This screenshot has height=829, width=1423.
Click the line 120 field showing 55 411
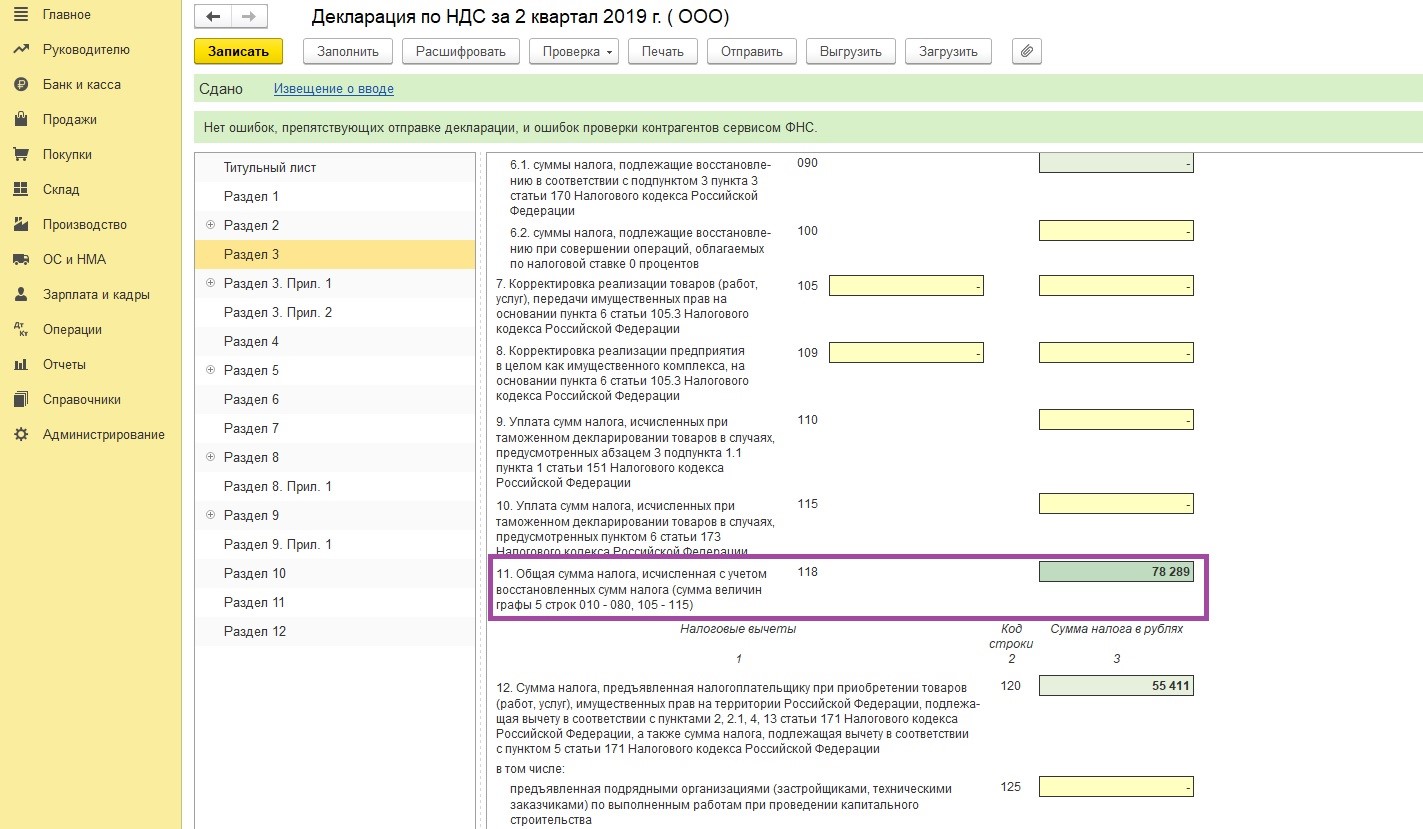(1116, 685)
